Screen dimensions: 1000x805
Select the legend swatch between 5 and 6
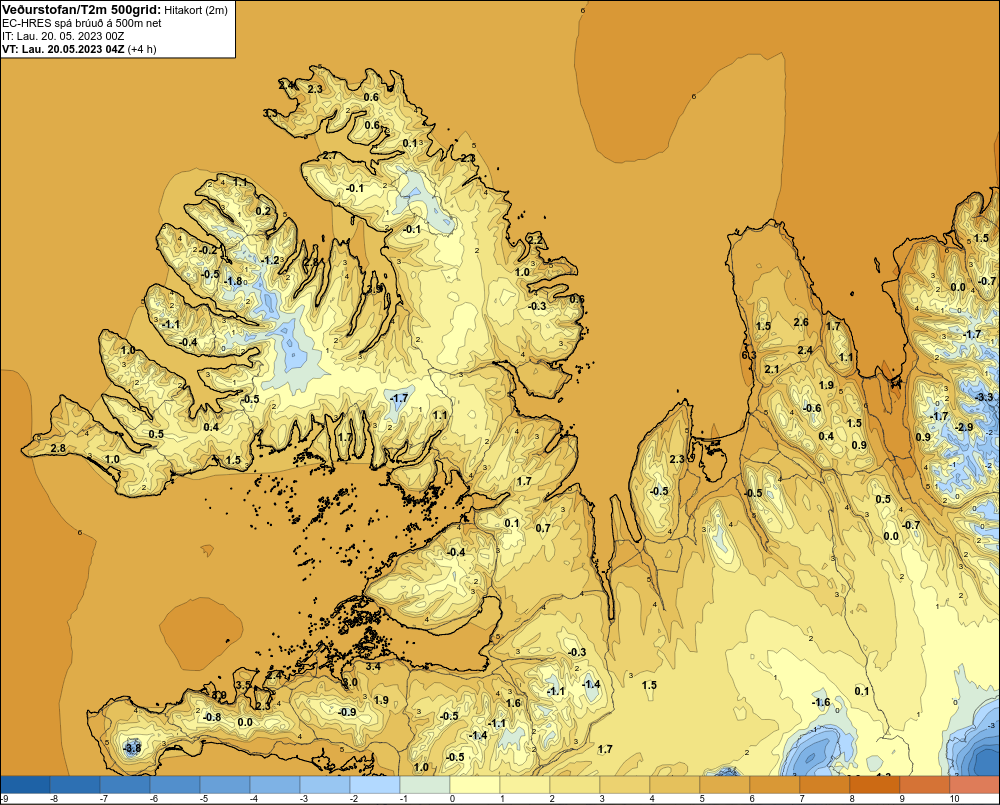(x=724, y=784)
